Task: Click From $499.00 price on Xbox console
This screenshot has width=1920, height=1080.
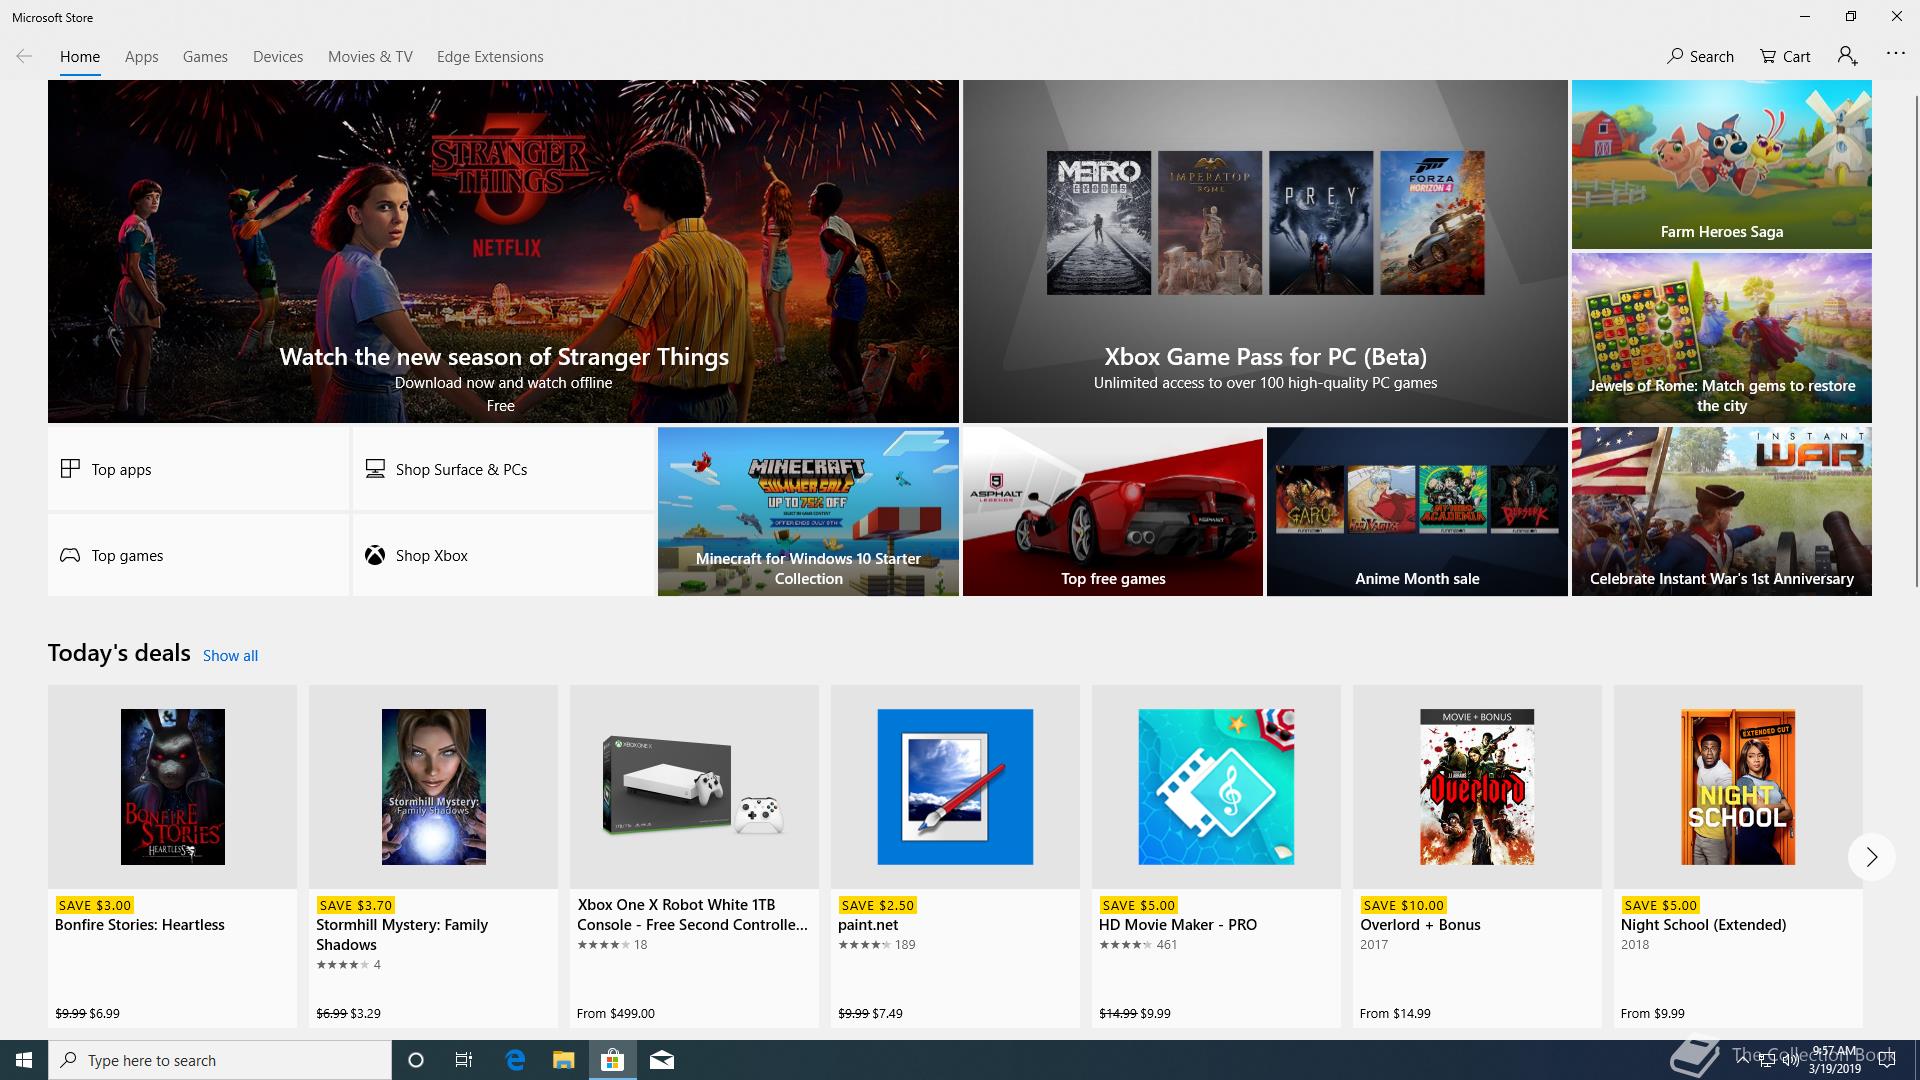Action: point(616,1013)
